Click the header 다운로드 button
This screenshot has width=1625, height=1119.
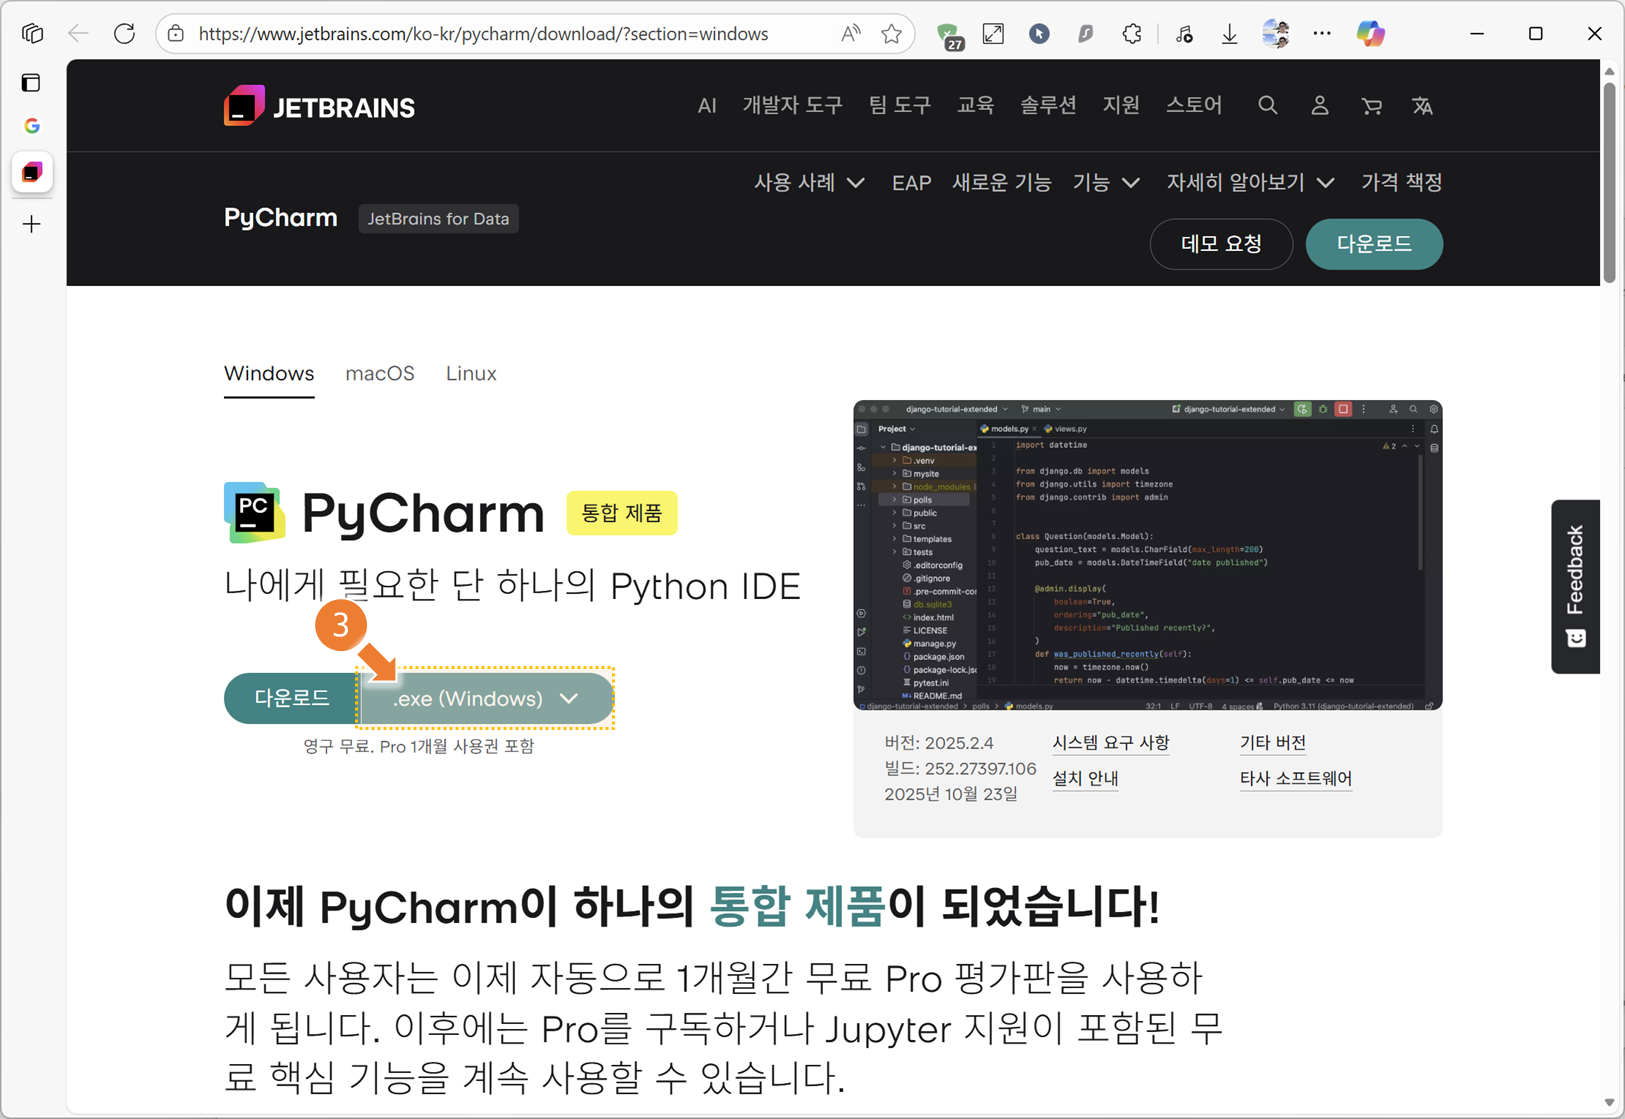1374,244
